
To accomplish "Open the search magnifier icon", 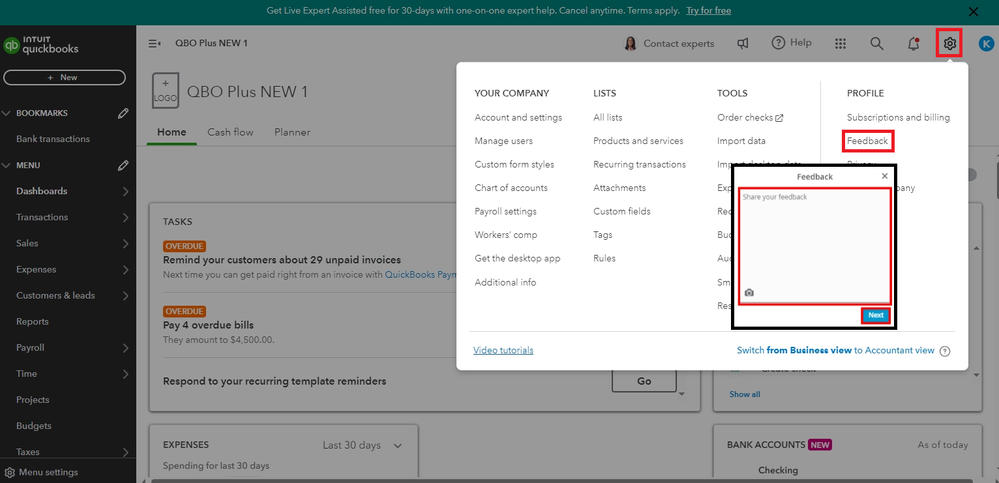I will 877,43.
